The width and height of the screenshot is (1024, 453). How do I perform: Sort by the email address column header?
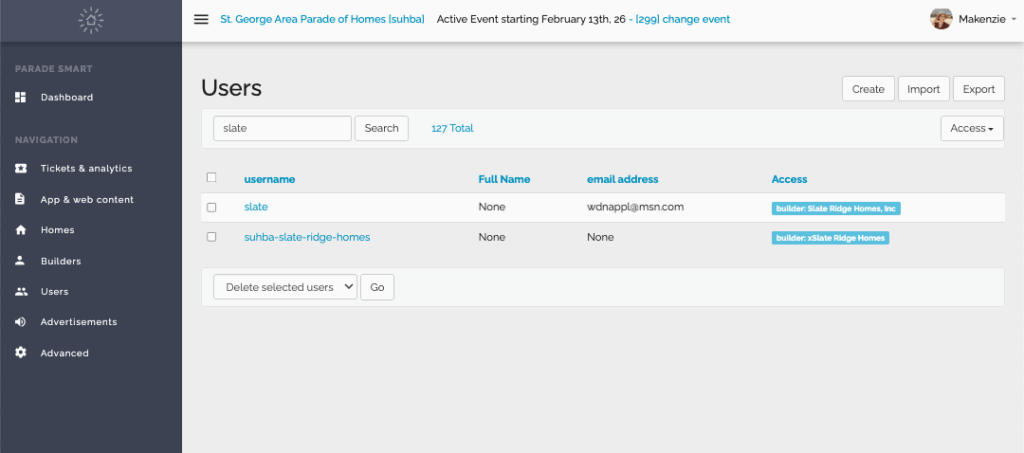click(x=622, y=179)
